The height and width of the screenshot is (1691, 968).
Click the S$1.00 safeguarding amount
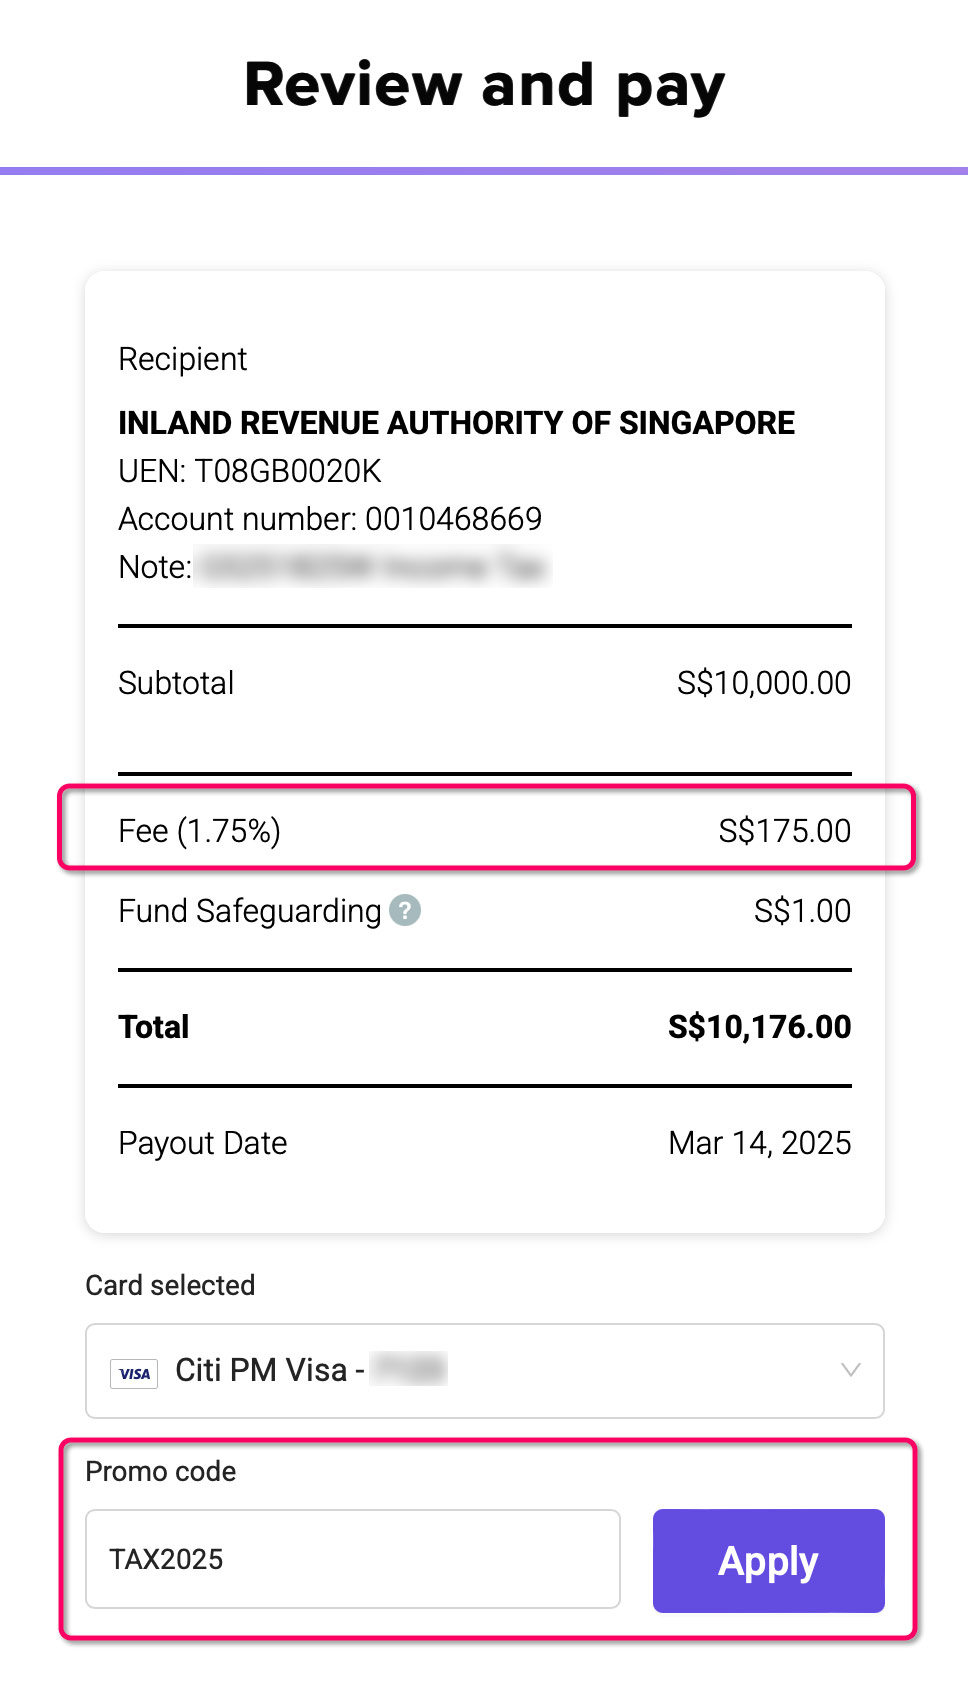coord(802,911)
